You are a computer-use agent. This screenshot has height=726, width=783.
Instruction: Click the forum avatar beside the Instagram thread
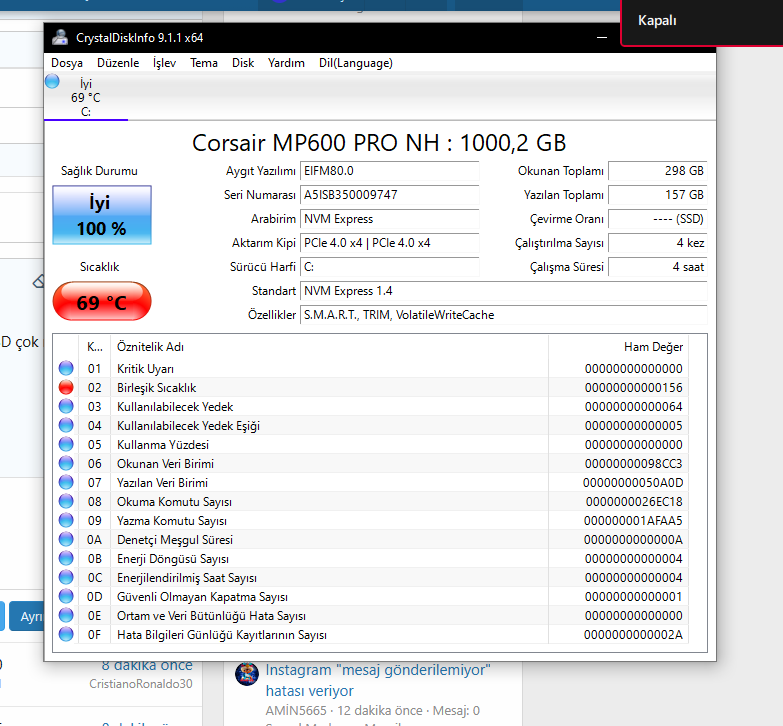(x=247, y=674)
